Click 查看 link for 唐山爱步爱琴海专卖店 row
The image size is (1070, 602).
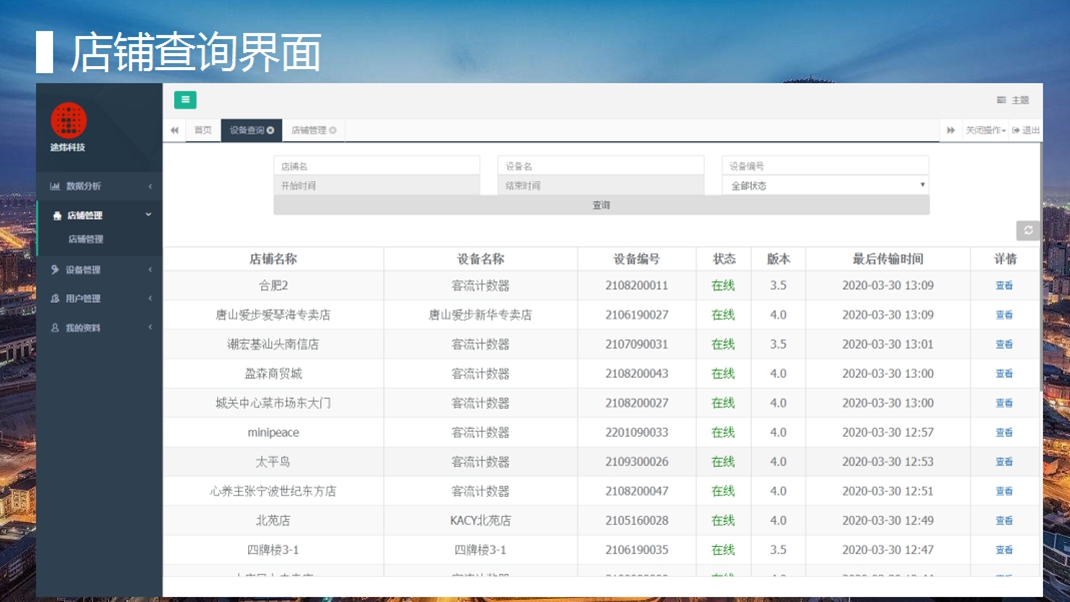point(1004,315)
